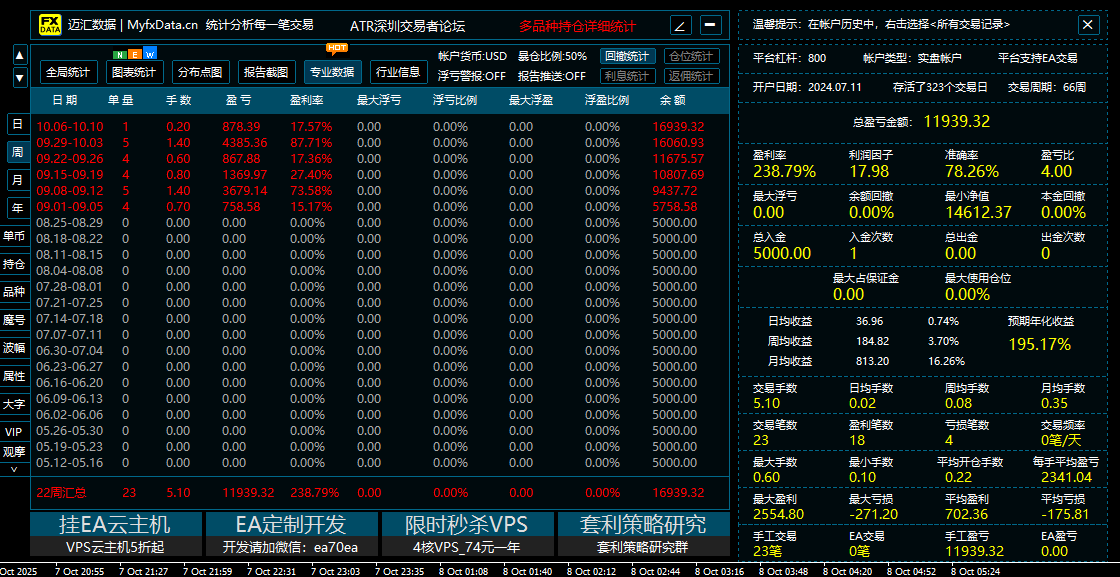Switch to 日 daily view
The image size is (1120, 577).
point(17,124)
